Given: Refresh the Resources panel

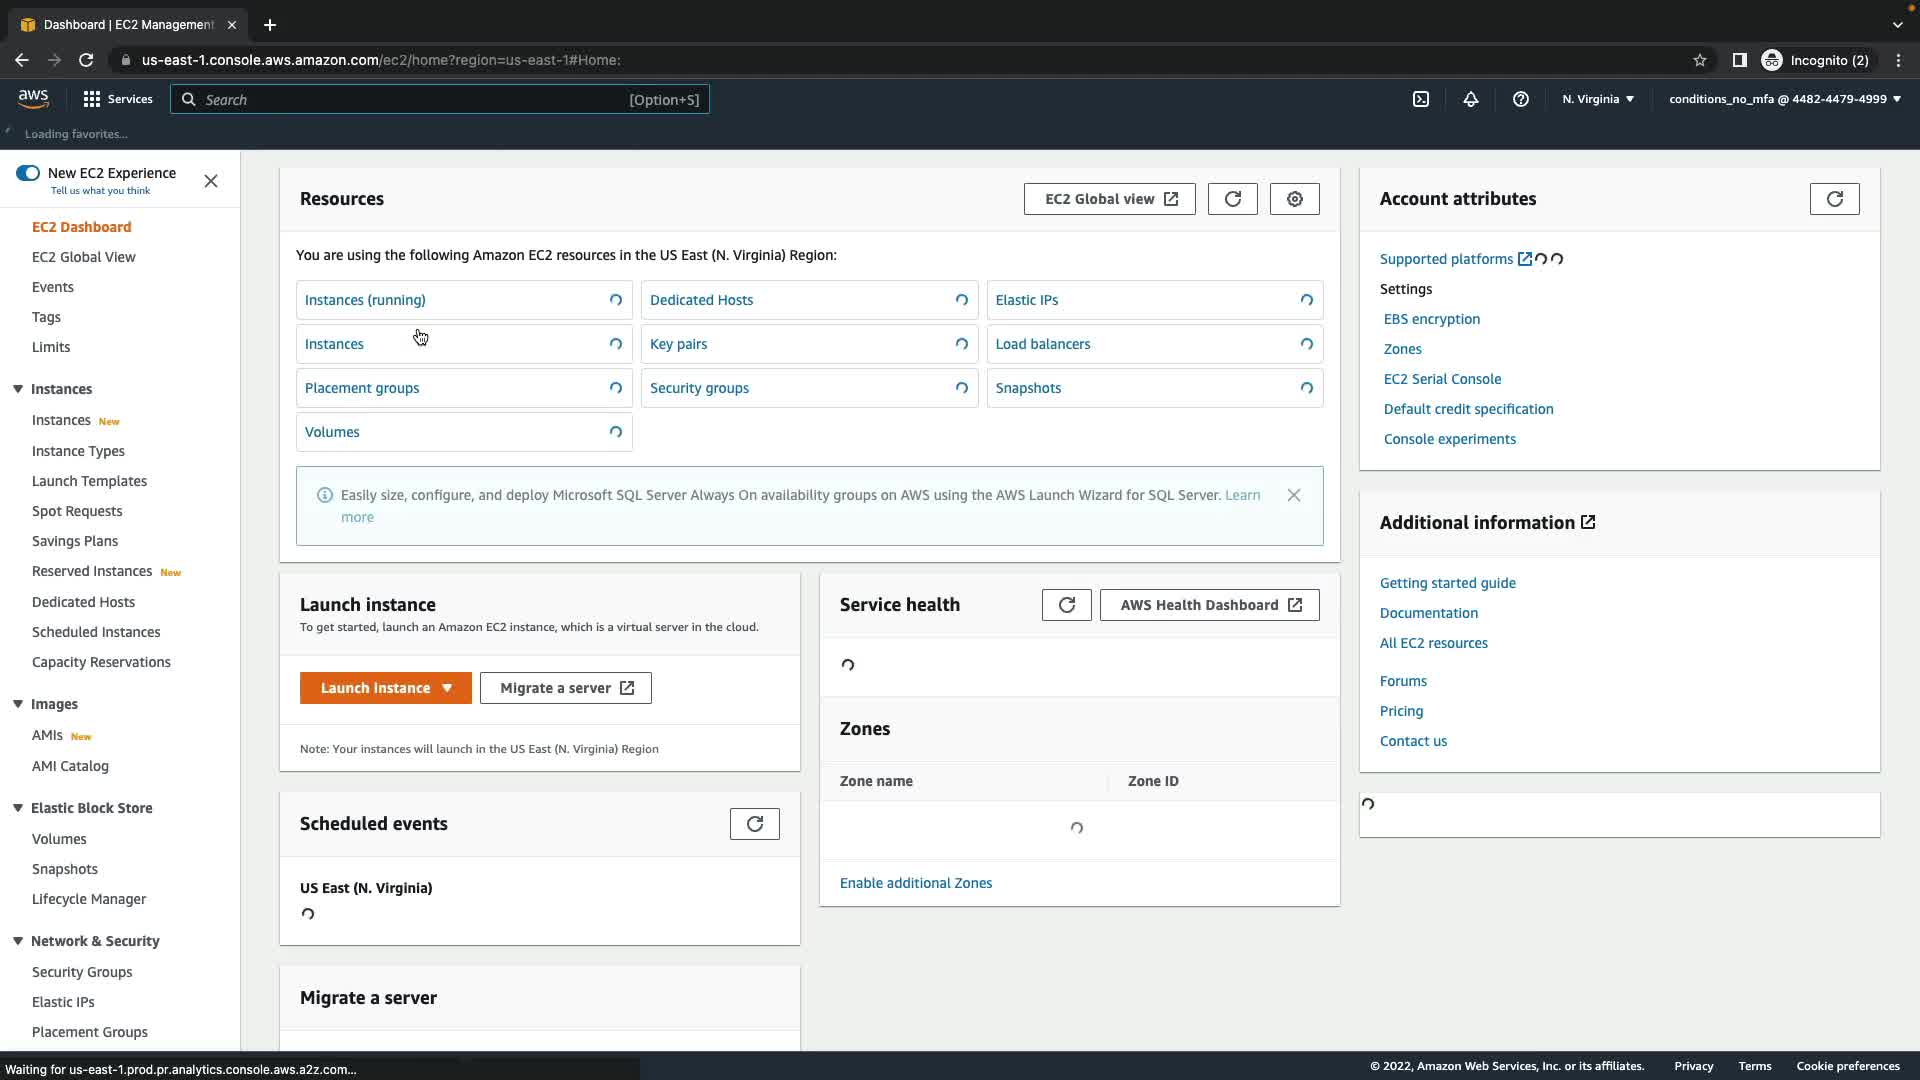Looking at the screenshot, I should pyautogui.click(x=1232, y=199).
